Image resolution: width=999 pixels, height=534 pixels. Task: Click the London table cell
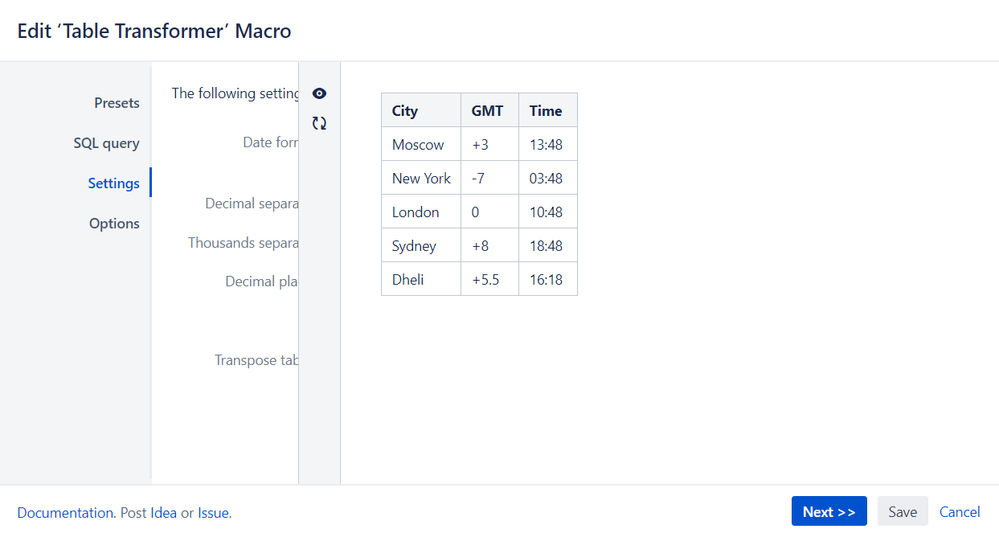click(x=415, y=212)
